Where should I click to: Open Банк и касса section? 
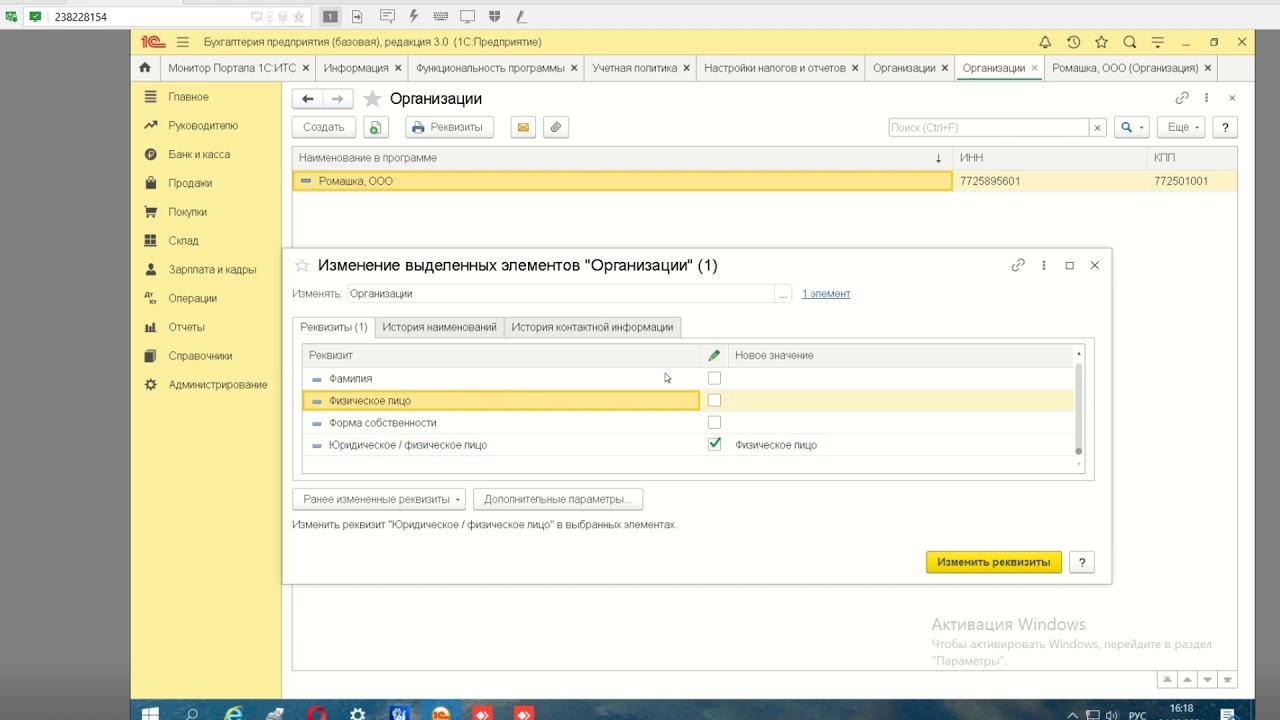[199, 155]
